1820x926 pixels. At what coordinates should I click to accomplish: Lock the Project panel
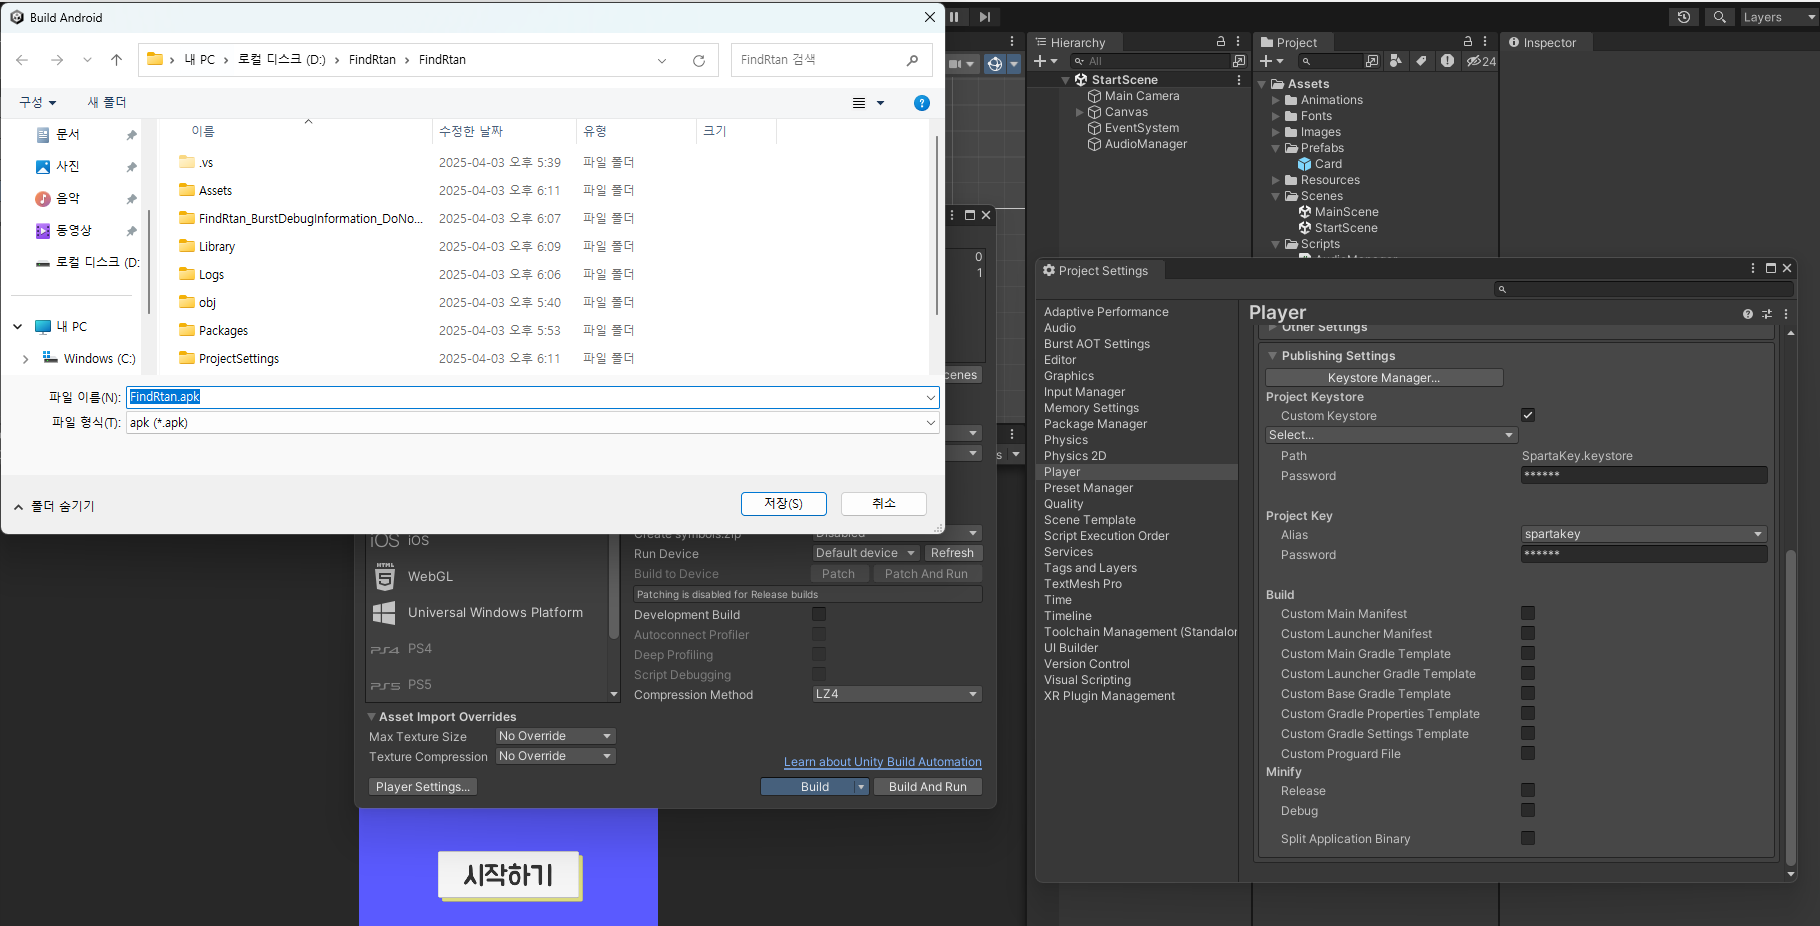(1468, 42)
